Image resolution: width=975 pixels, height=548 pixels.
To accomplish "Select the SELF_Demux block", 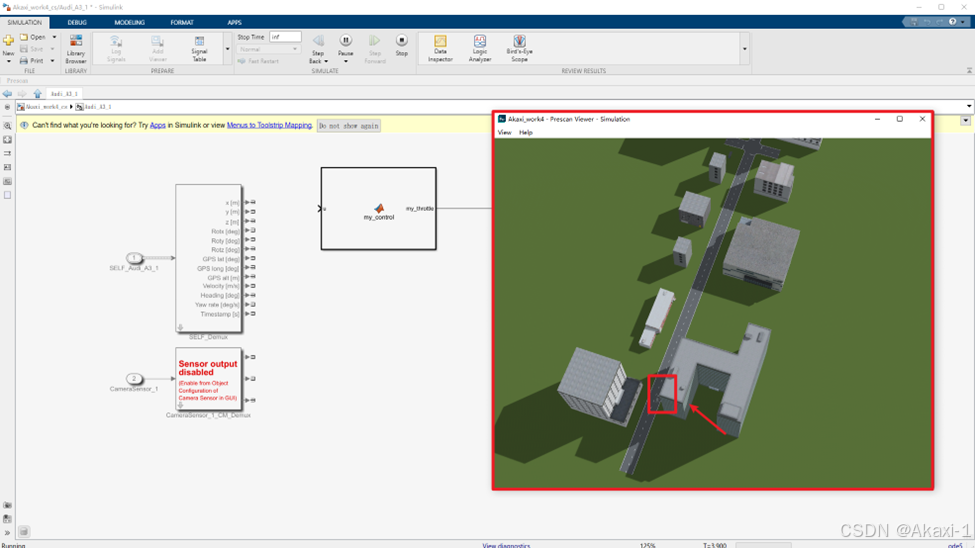I will pyautogui.click(x=208, y=259).
